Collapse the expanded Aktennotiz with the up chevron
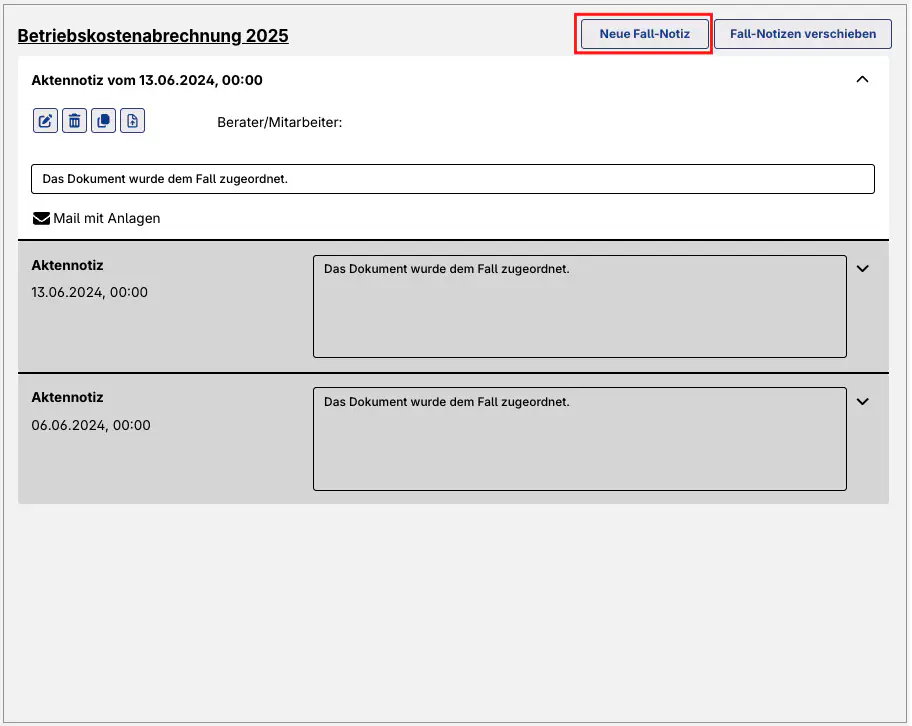 point(862,80)
